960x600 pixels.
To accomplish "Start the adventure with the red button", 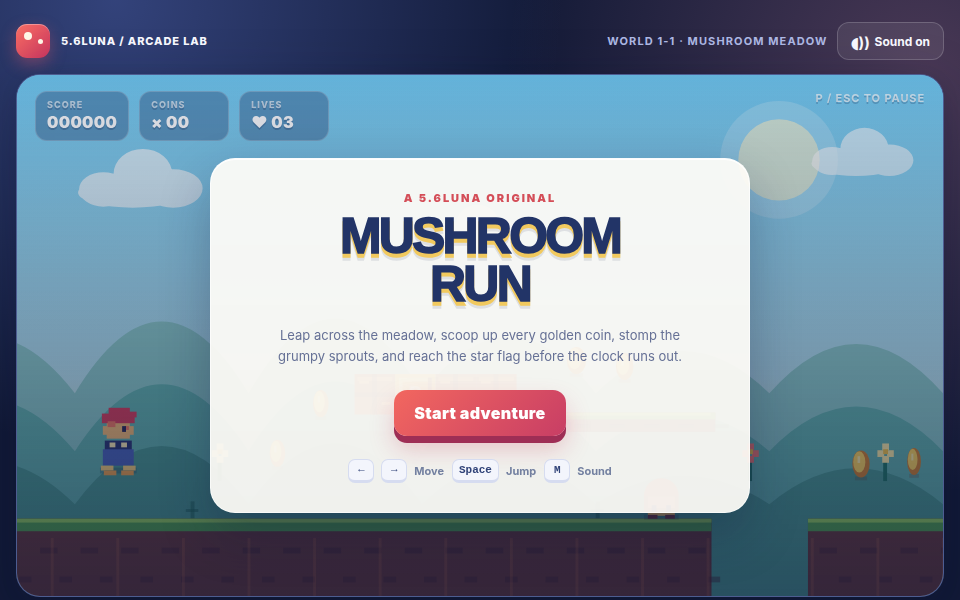I will click(x=479, y=415).
